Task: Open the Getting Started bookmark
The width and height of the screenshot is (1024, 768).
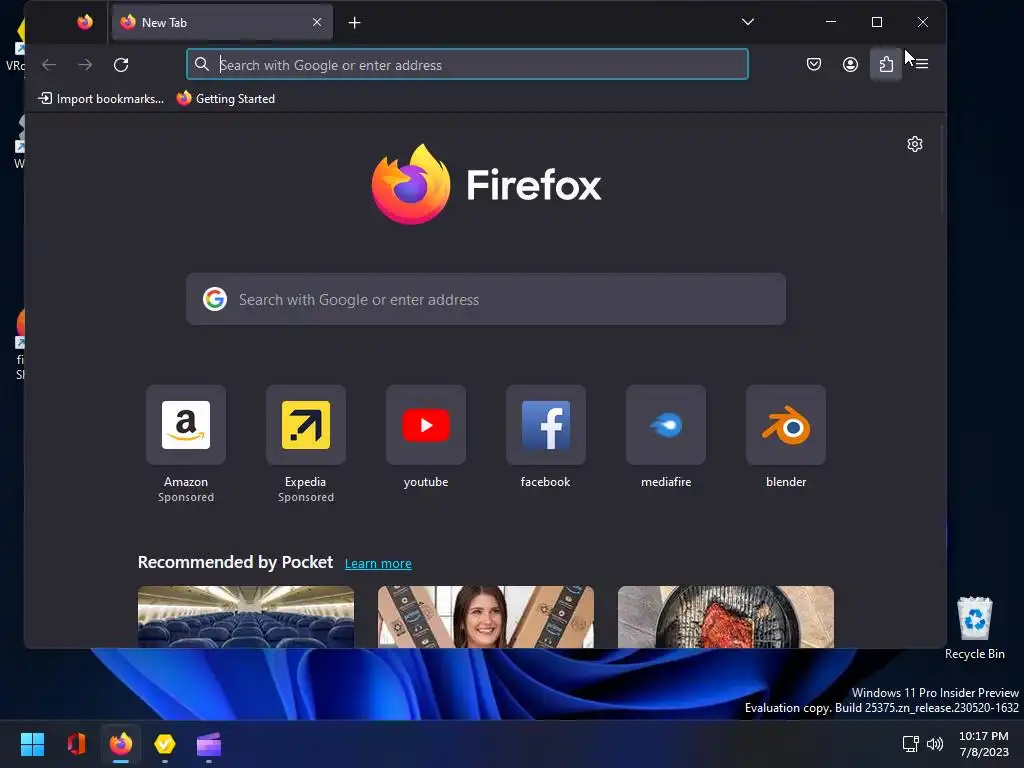Action: click(226, 99)
